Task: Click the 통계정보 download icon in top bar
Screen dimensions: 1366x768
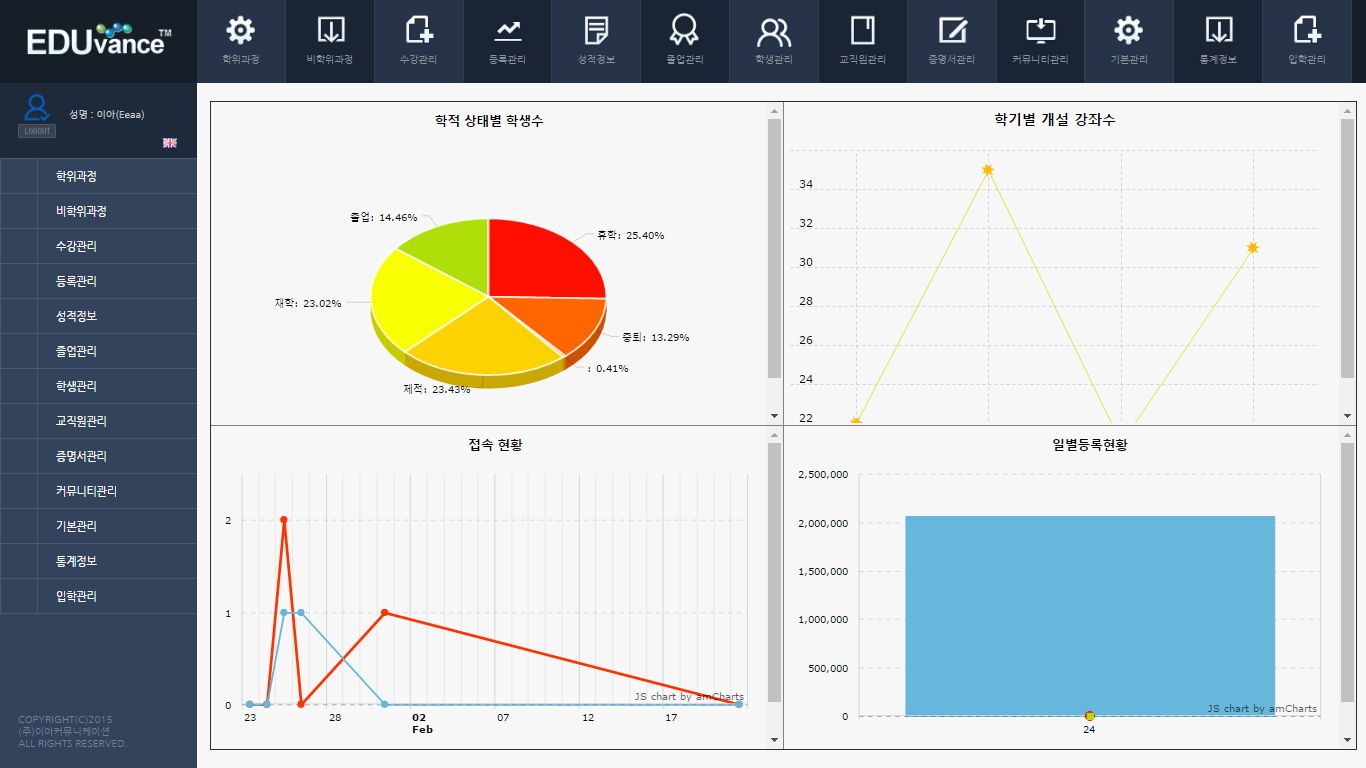Action: 1218,32
